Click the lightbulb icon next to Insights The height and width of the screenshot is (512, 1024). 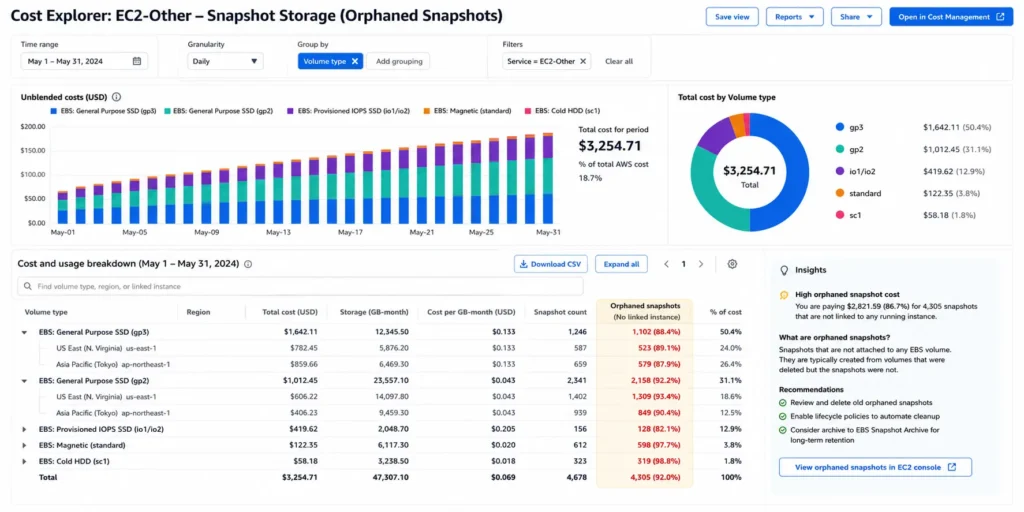point(784,270)
